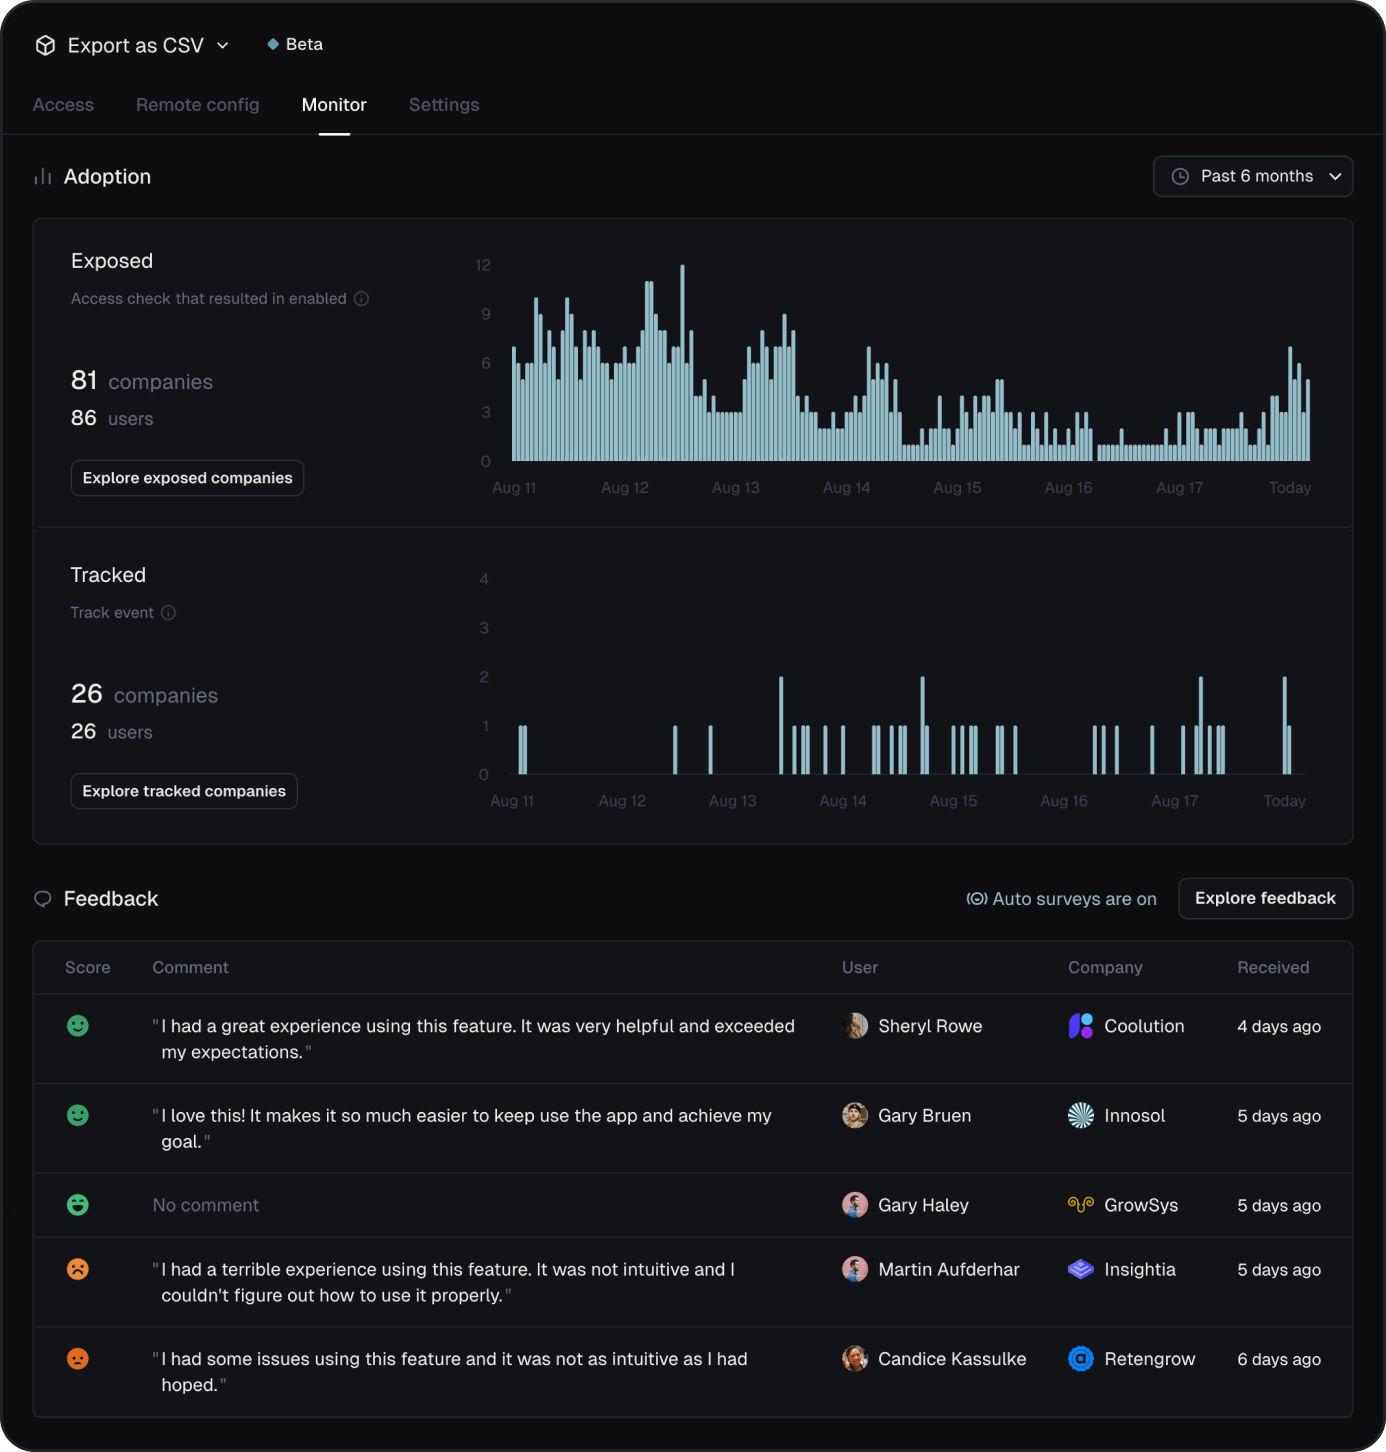The width and height of the screenshot is (1386, 1452).
Task: Click the comment starting 'I had some issues'
Action: coord(450,1372)
